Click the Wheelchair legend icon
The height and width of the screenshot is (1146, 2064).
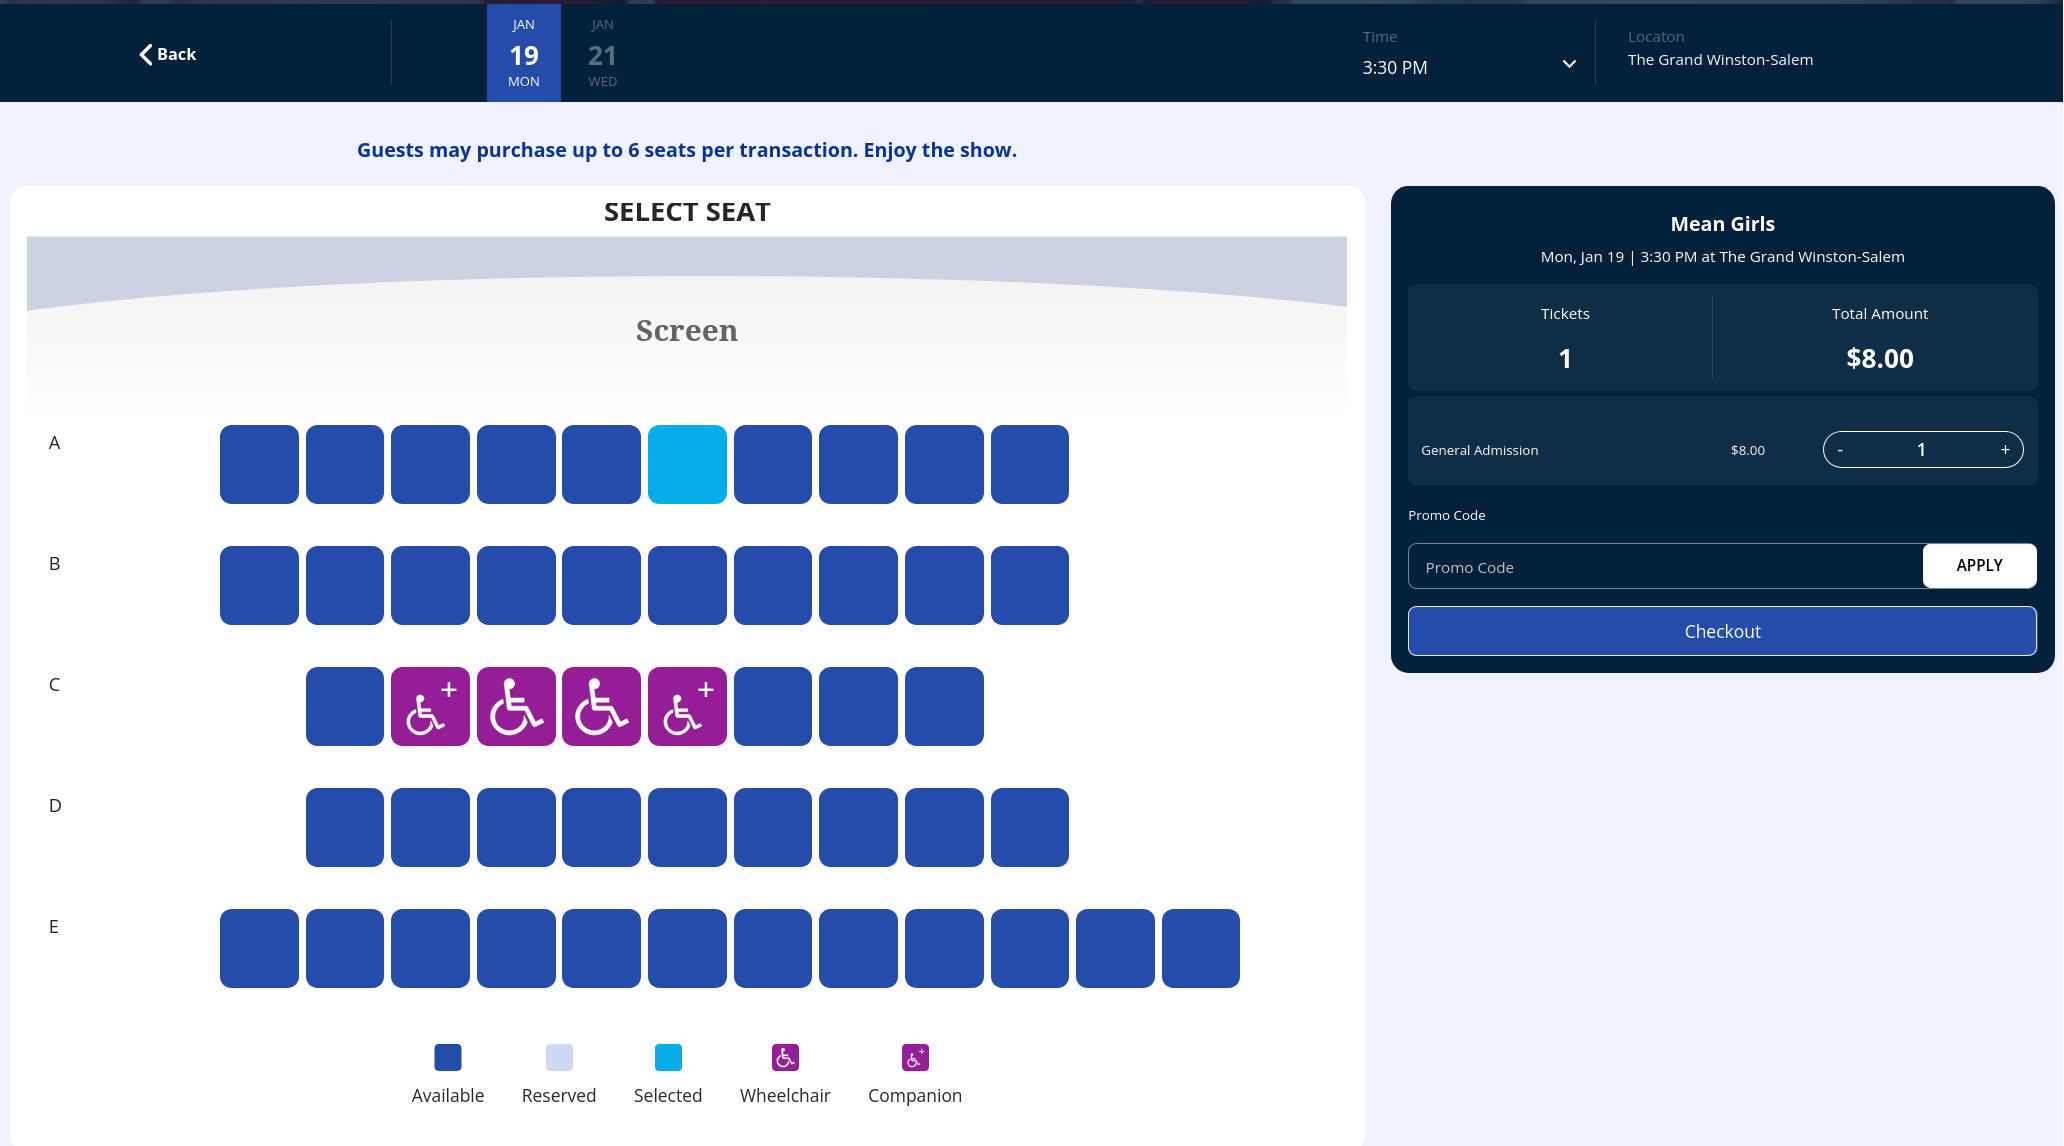point(785,1057)
